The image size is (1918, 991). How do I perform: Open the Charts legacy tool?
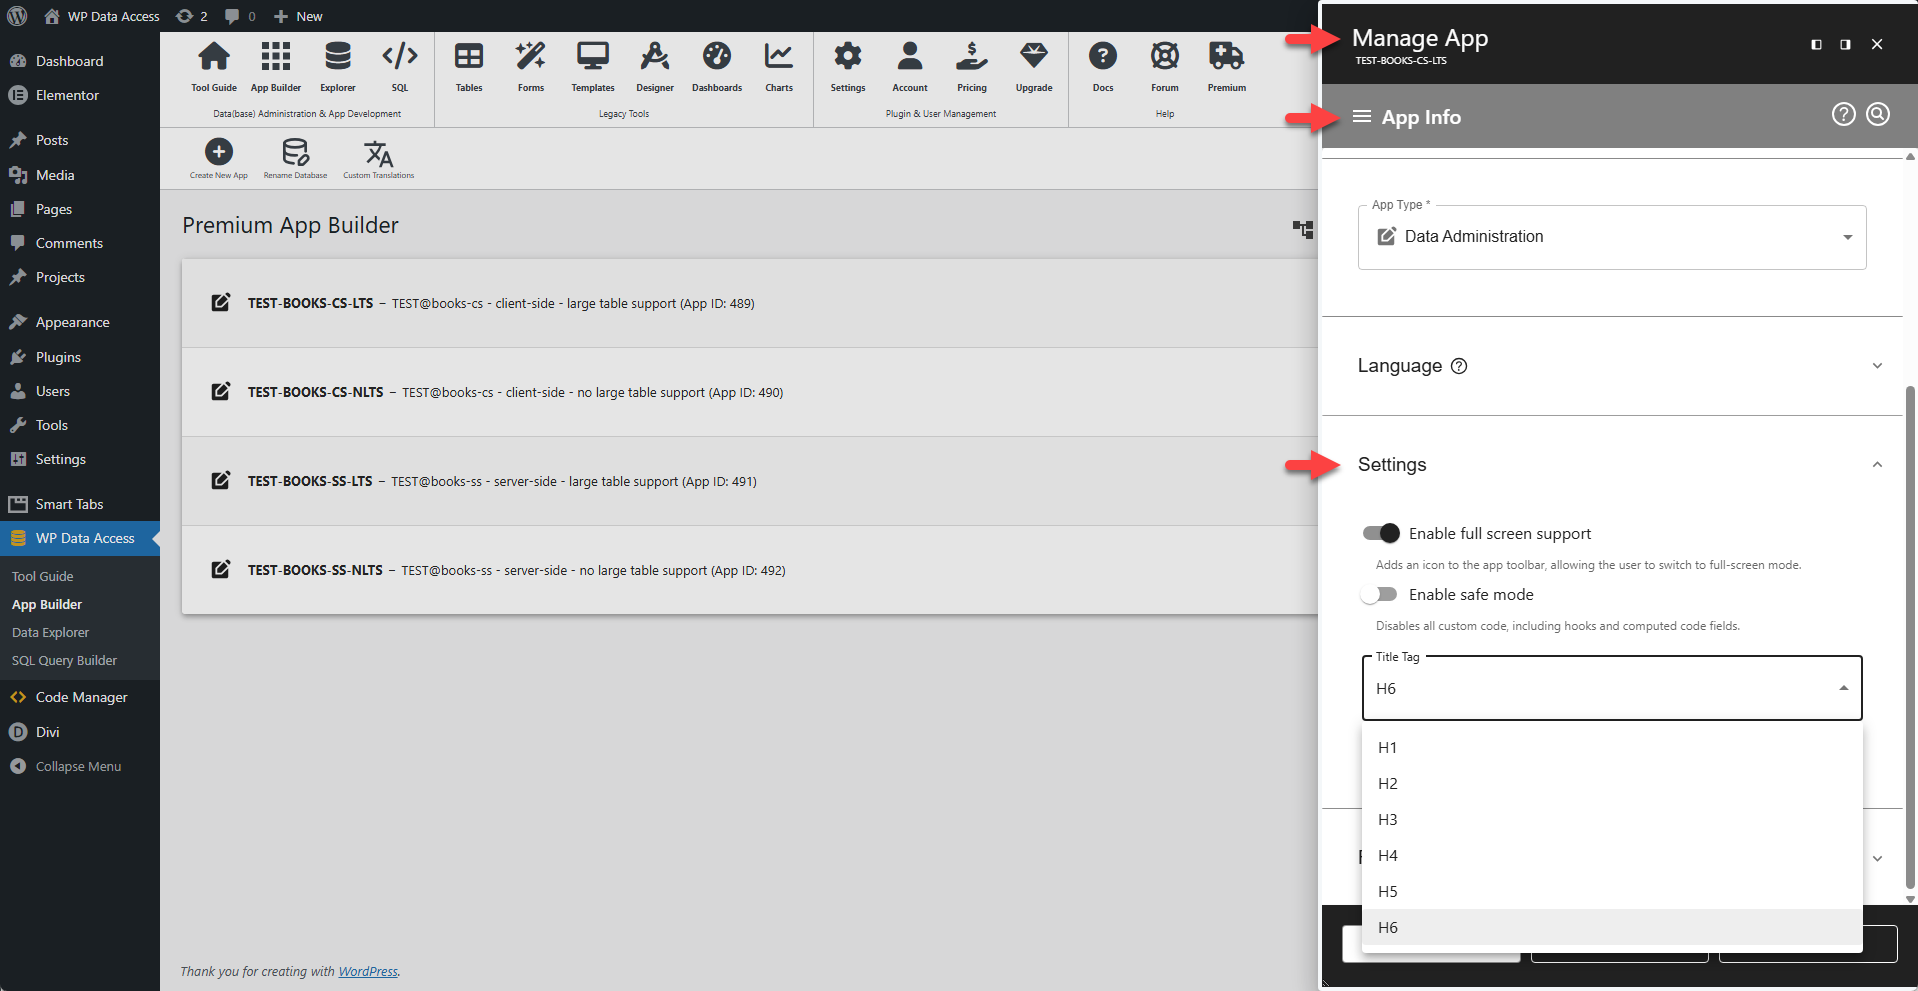pos(778,65)
